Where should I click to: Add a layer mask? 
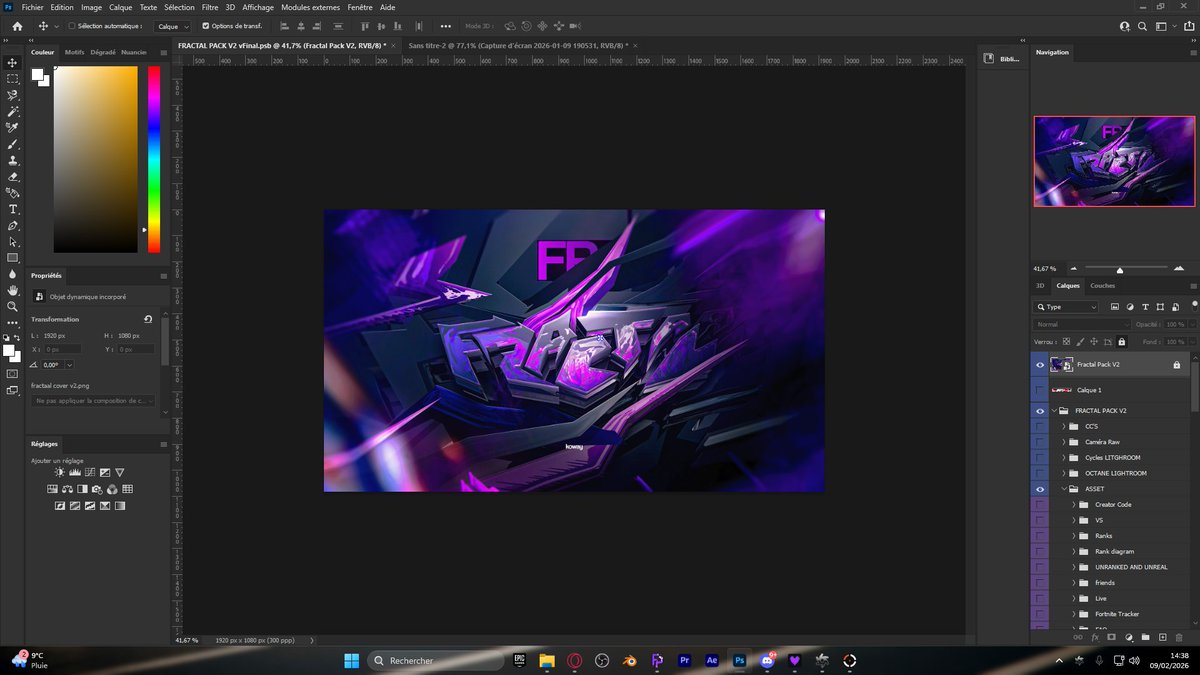click(x=1111, y=637)
